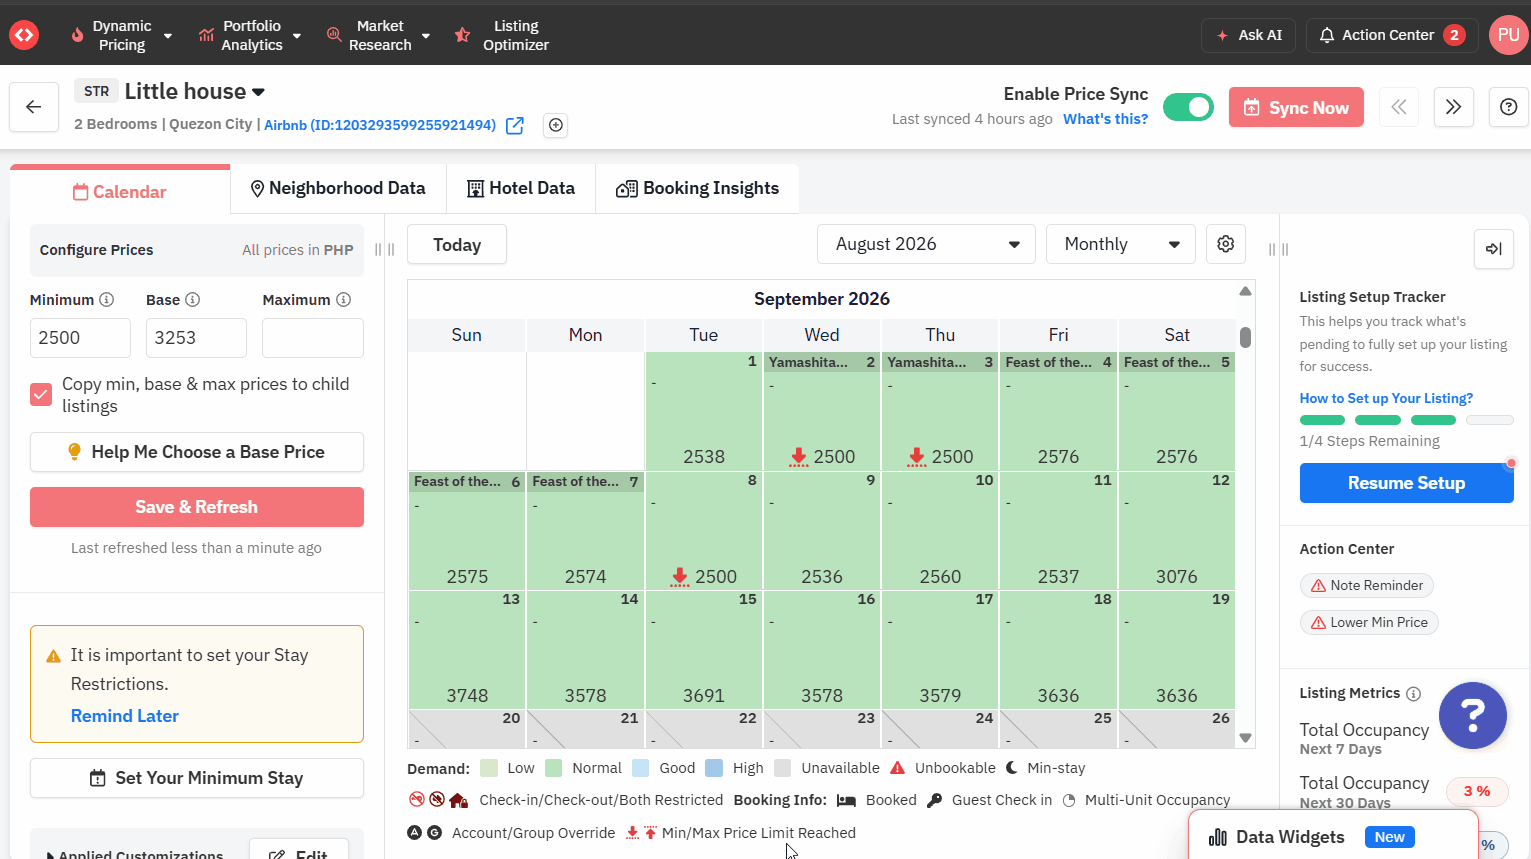This screenshot has height=859, width=1531.
Task: Click plus icon beside listing ID
Action: [556, 125]
